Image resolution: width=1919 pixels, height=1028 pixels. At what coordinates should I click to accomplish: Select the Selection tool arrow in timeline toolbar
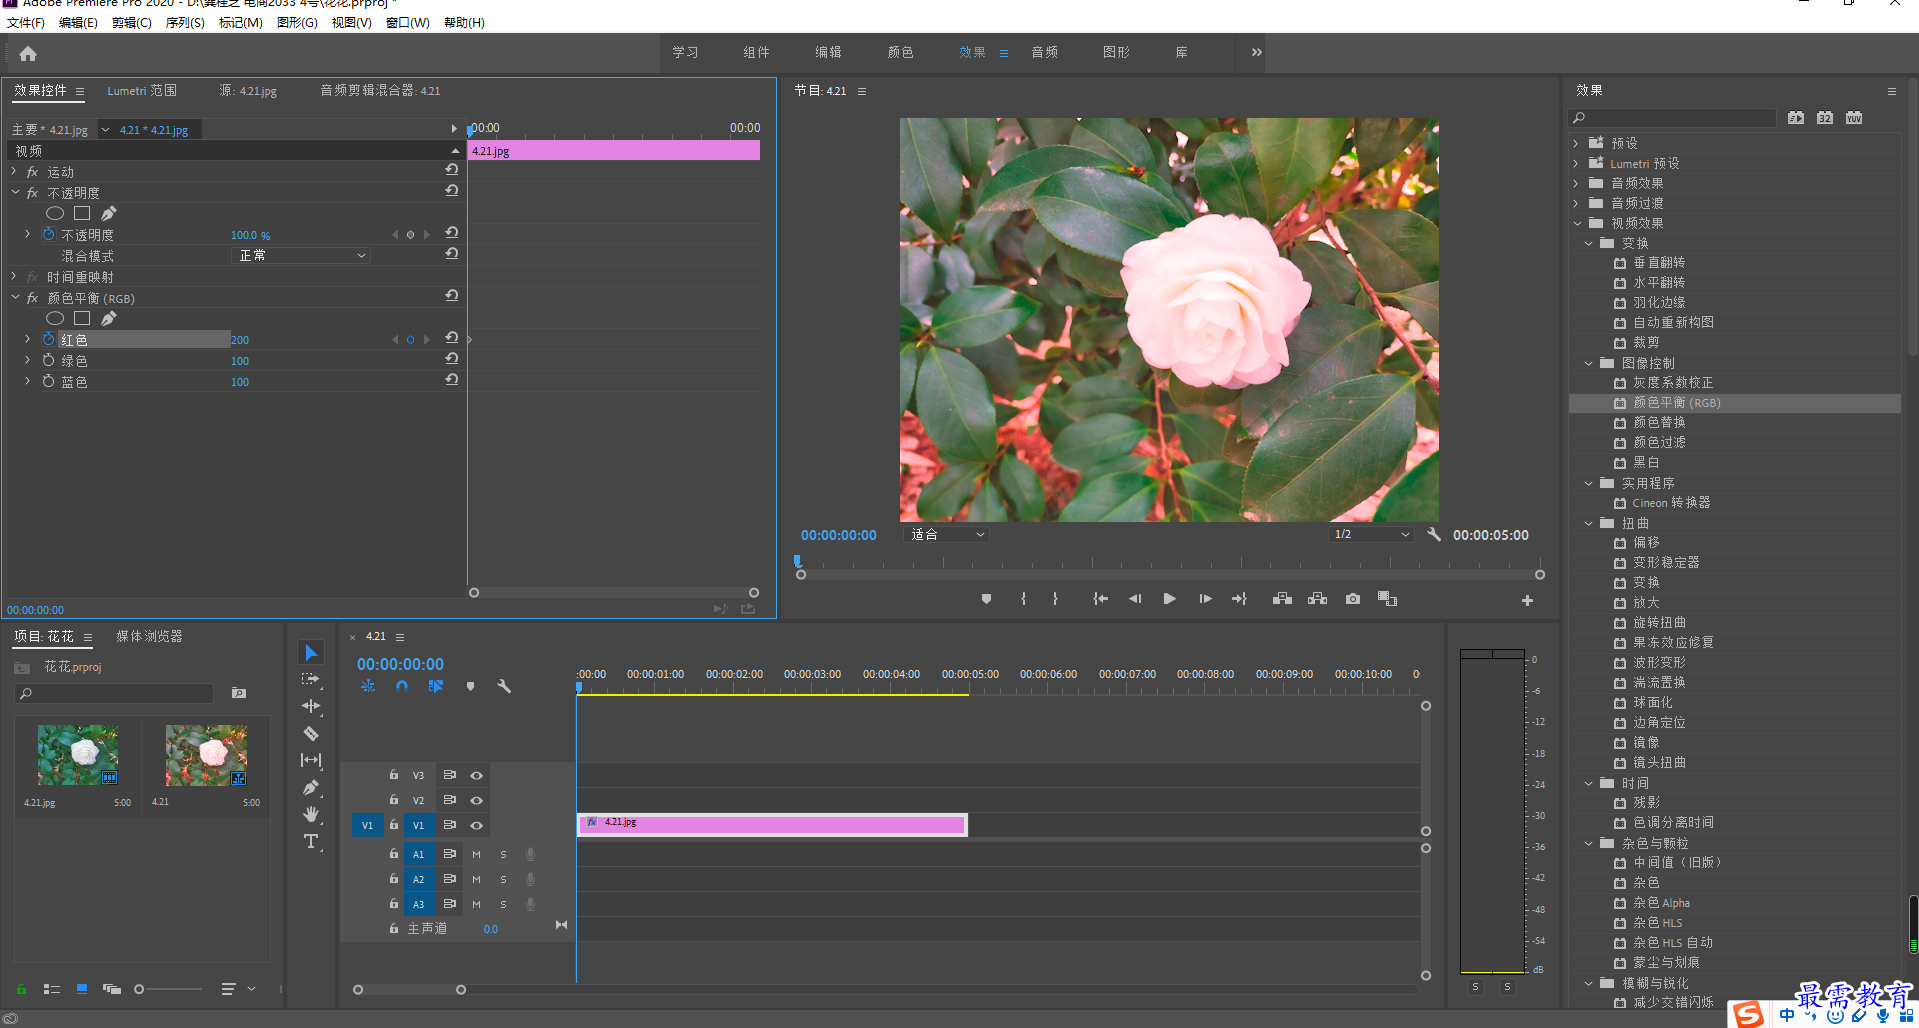point(311,653)
